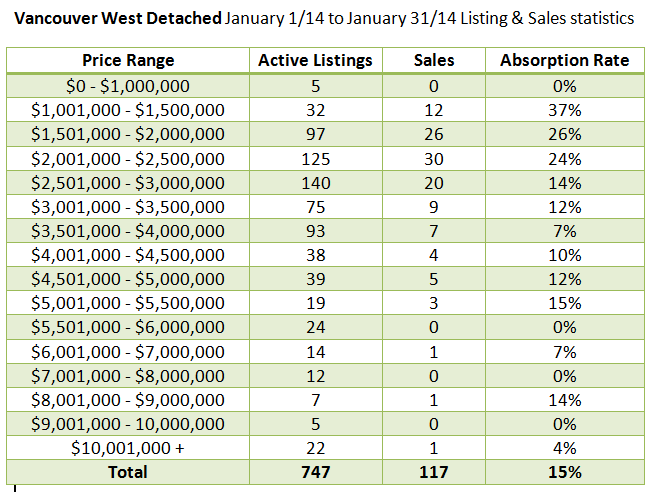
Task: Click the 'Active Listings' column header
Action: coord(316,61)
